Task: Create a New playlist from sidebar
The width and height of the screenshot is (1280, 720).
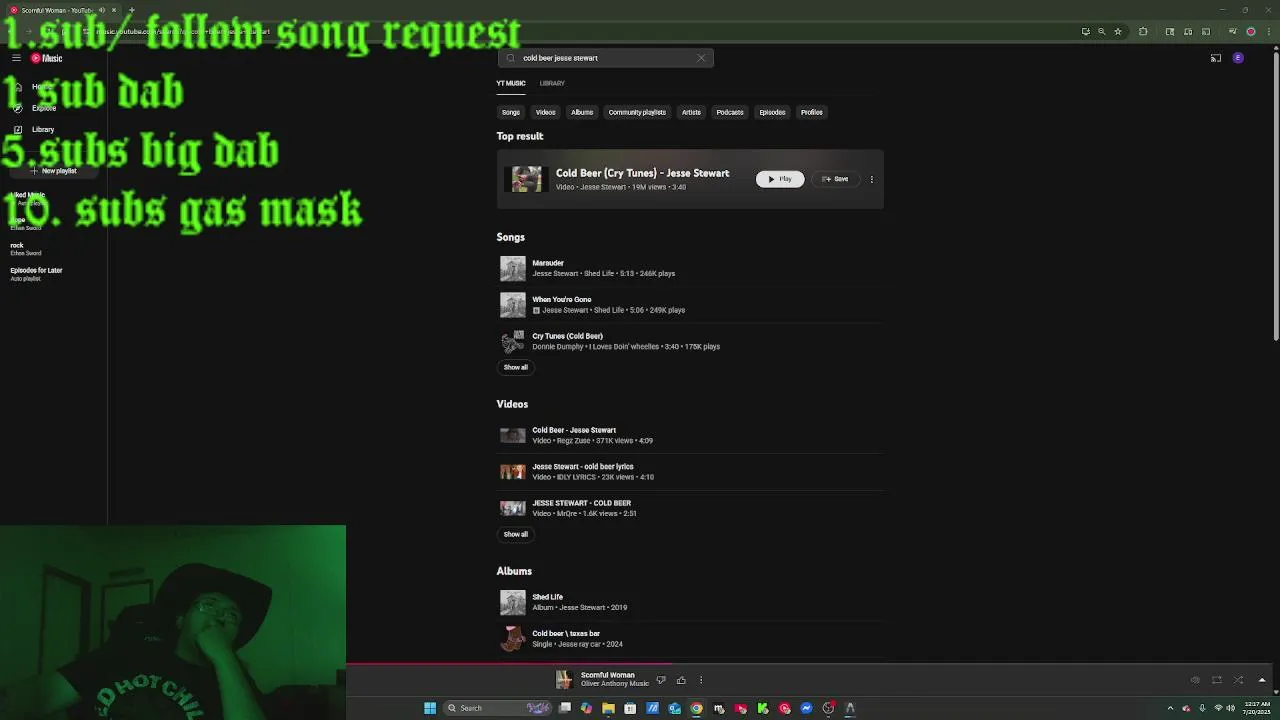Action: coord(53,171)
